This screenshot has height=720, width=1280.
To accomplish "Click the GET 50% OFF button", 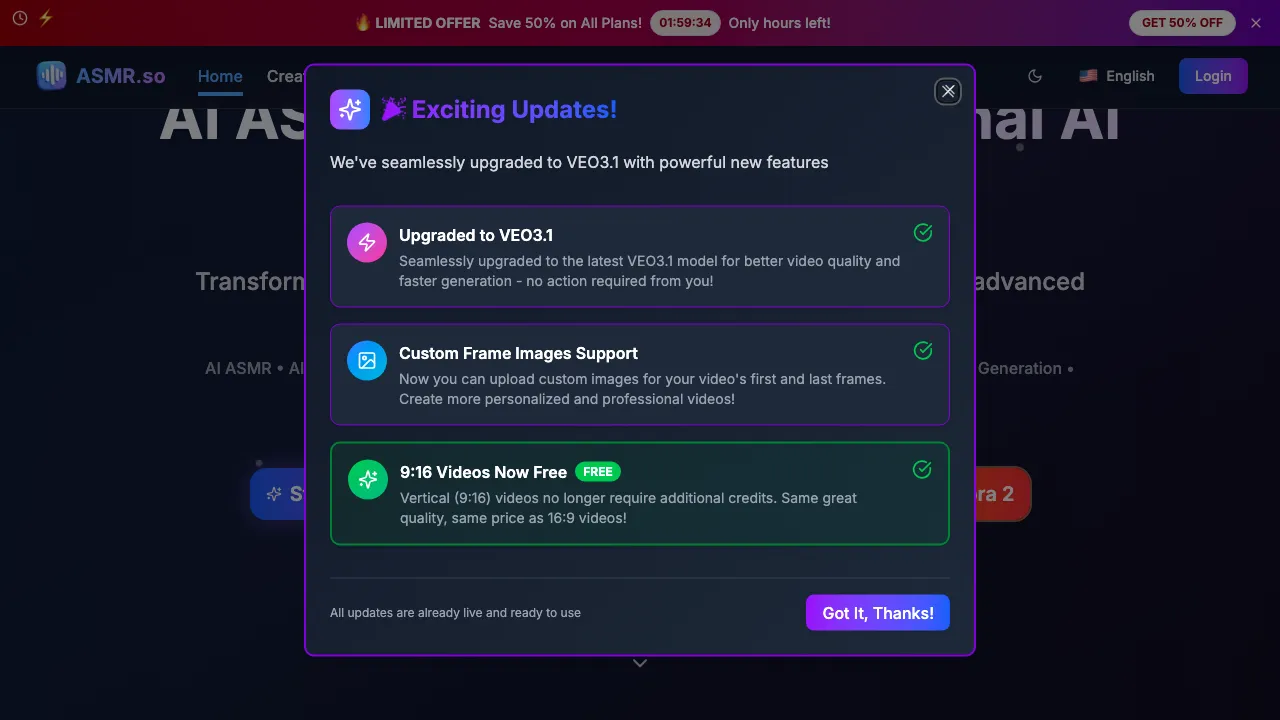I will 1182,23.
